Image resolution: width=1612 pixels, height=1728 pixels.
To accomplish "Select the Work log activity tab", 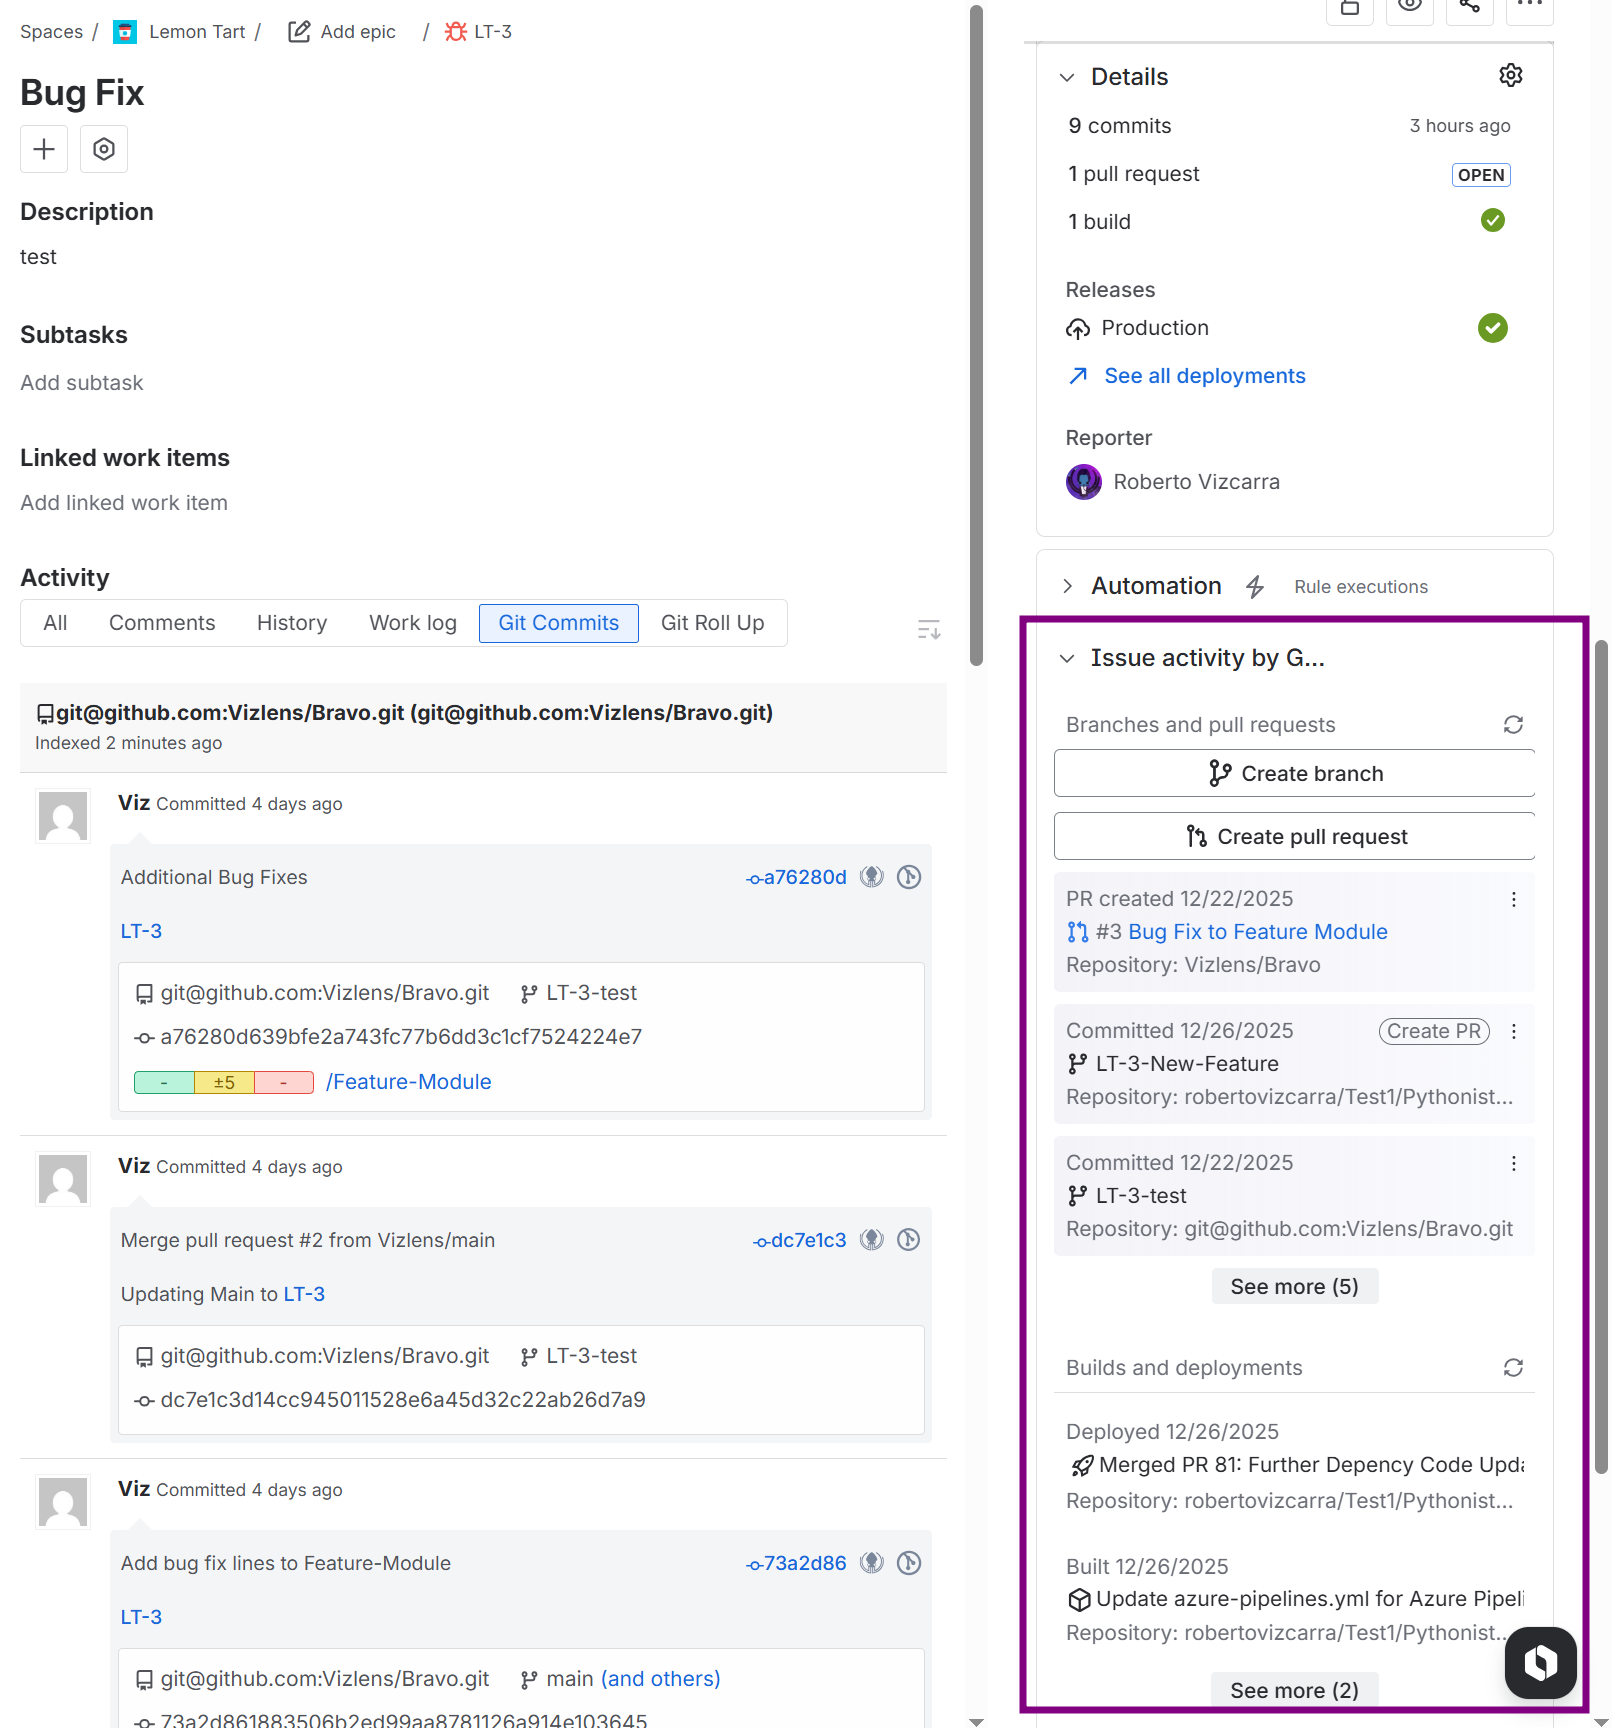I will [x=412, y=623].
